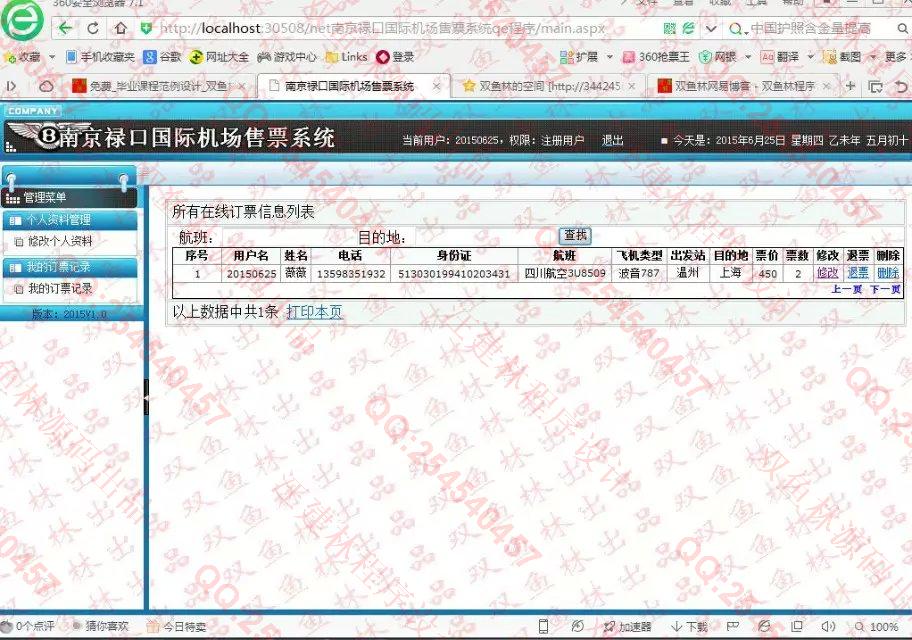The image size is (912, 640).
Task: Toggle the sidebar collapse handle
Action: coord(146,397)
